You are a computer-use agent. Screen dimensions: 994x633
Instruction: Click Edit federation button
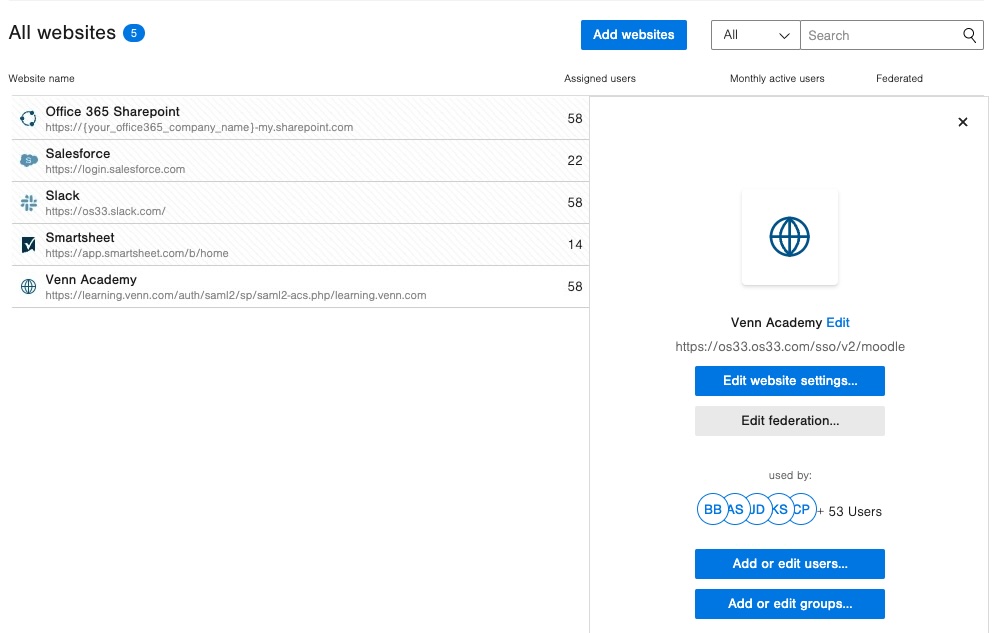(x=789, y=421)
